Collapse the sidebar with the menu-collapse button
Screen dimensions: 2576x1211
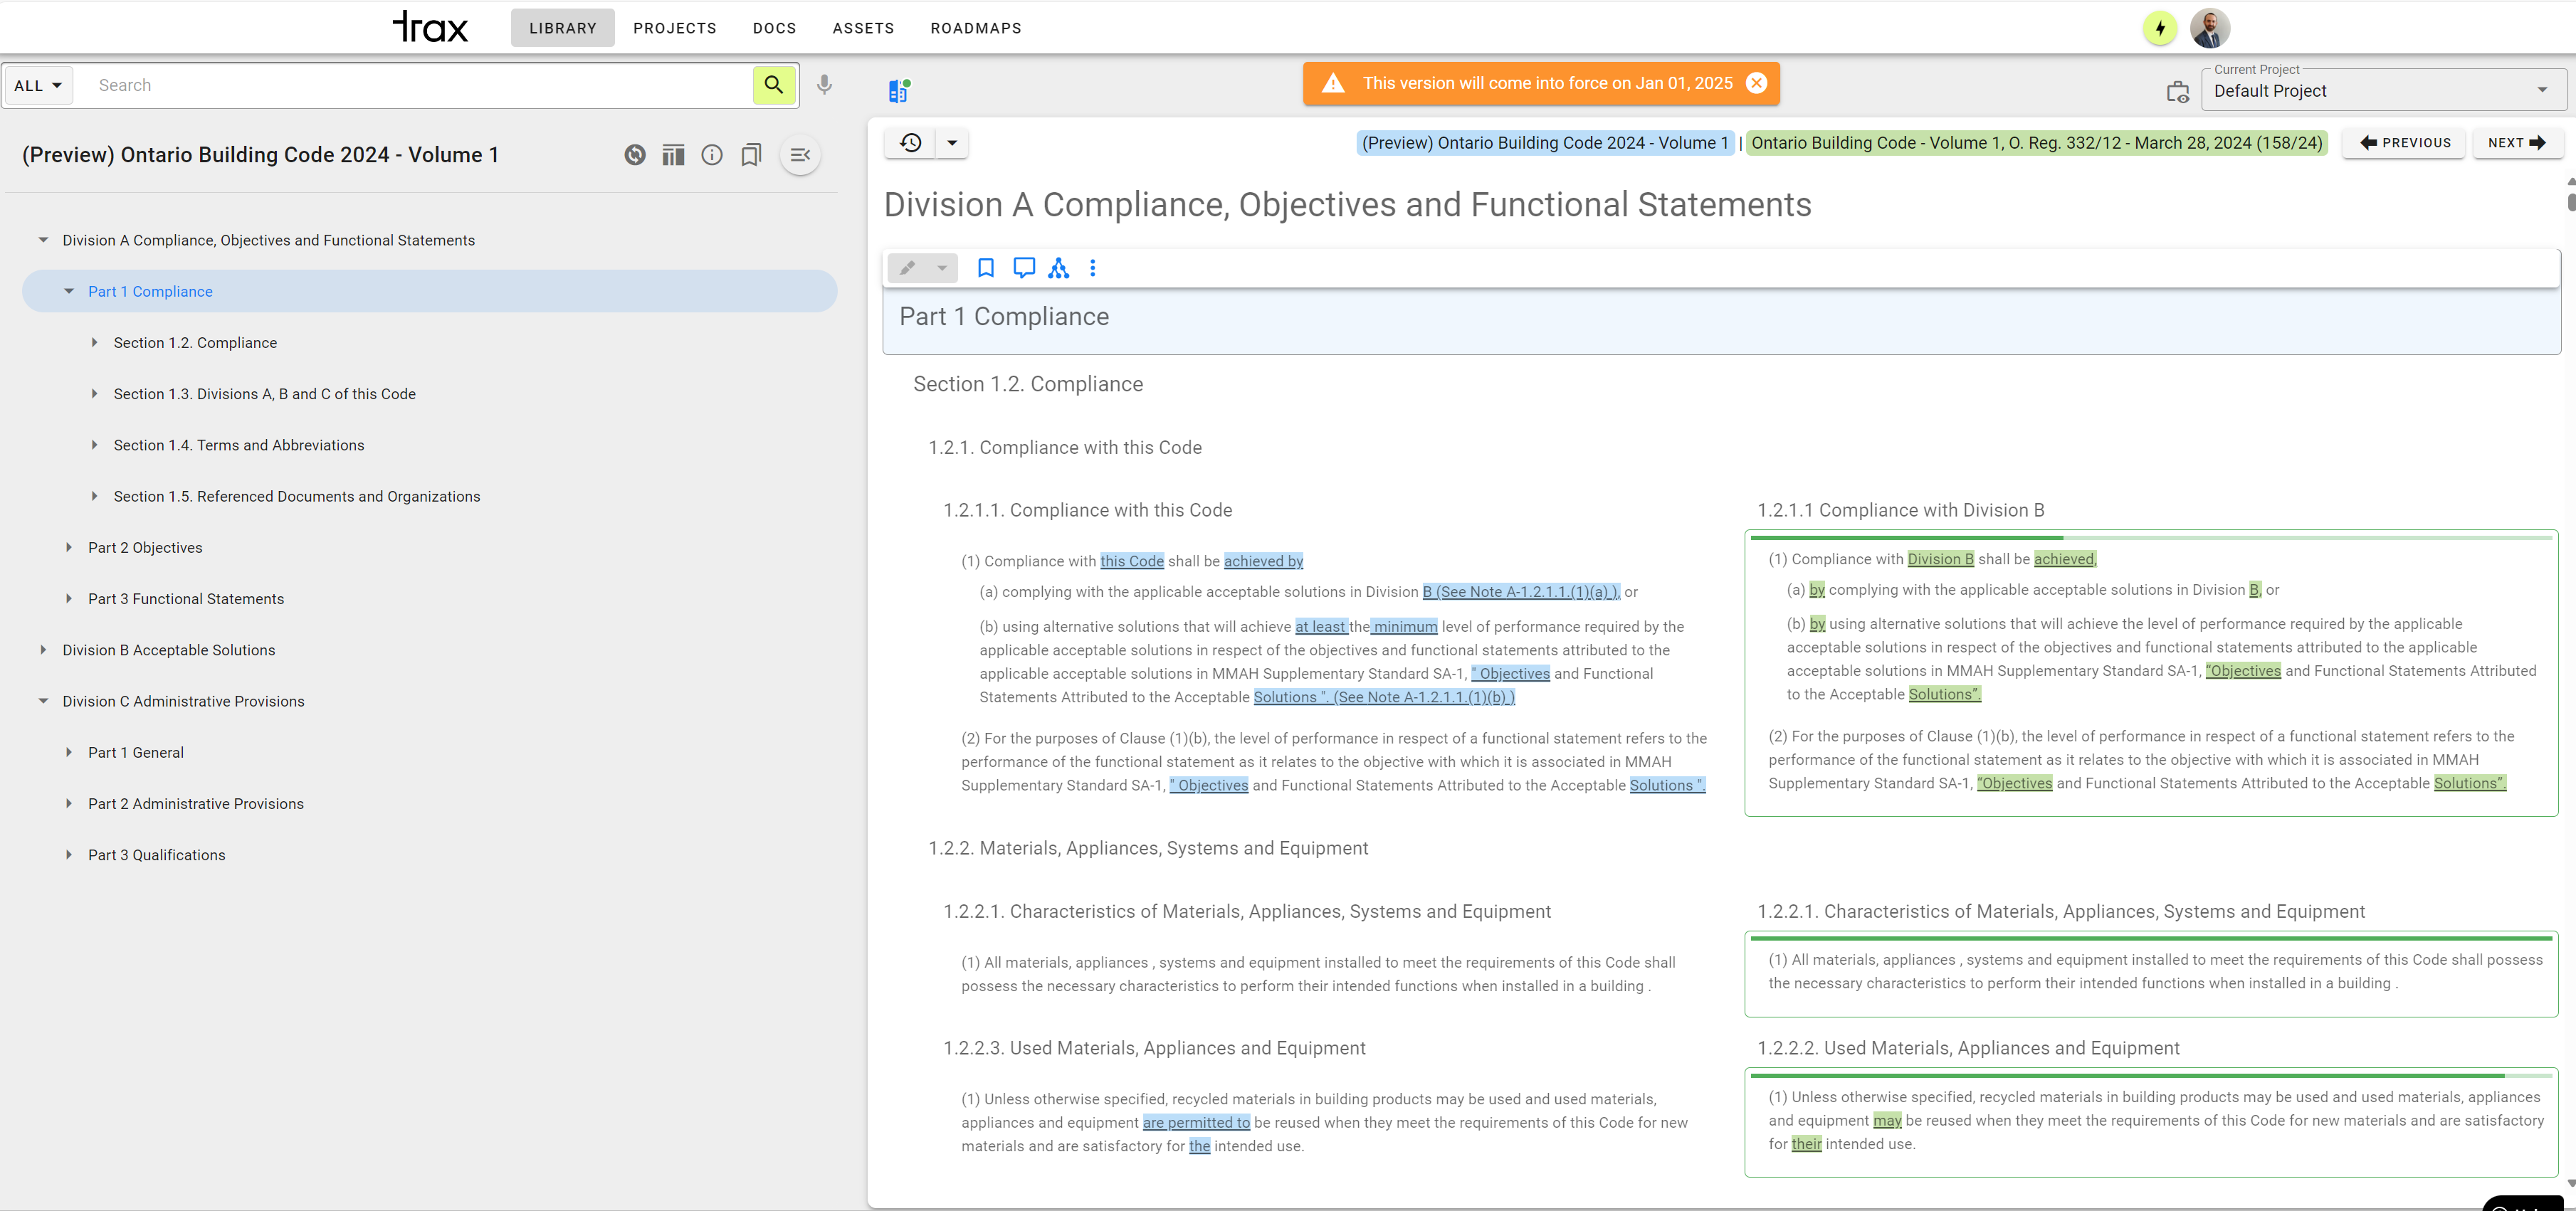pos(800,155)
